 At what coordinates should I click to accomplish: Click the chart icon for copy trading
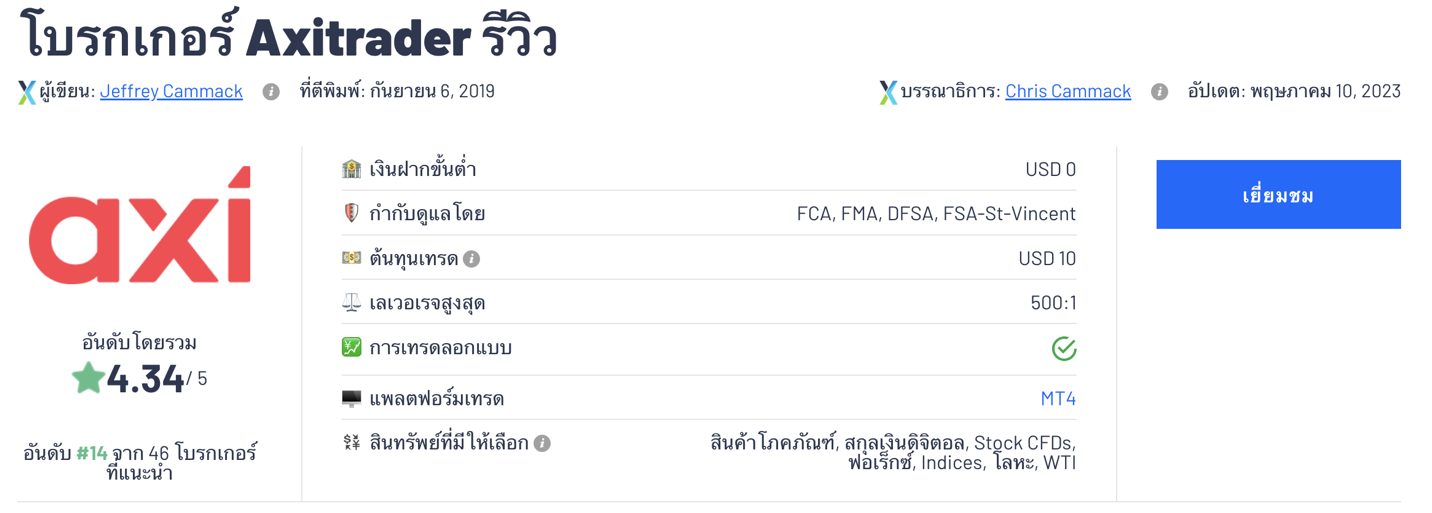click(x=351, y=347)
